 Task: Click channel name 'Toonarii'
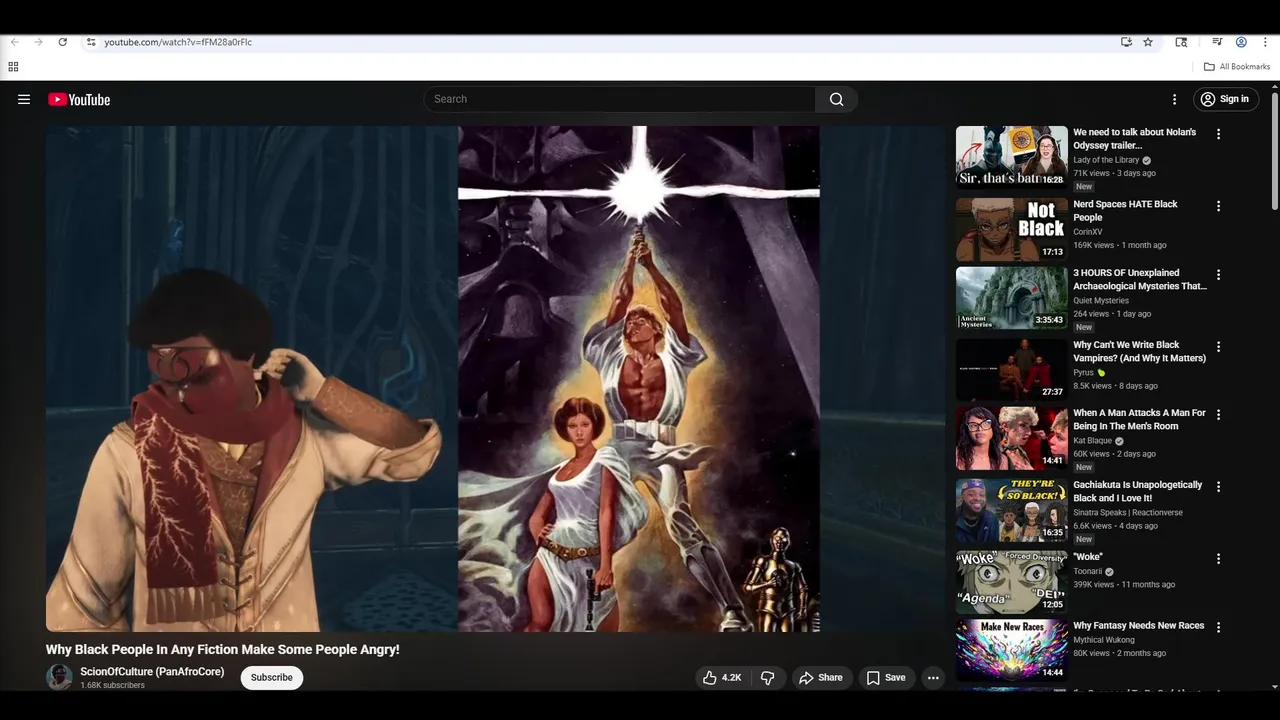pyautogui.click(x=1088, y=572)
